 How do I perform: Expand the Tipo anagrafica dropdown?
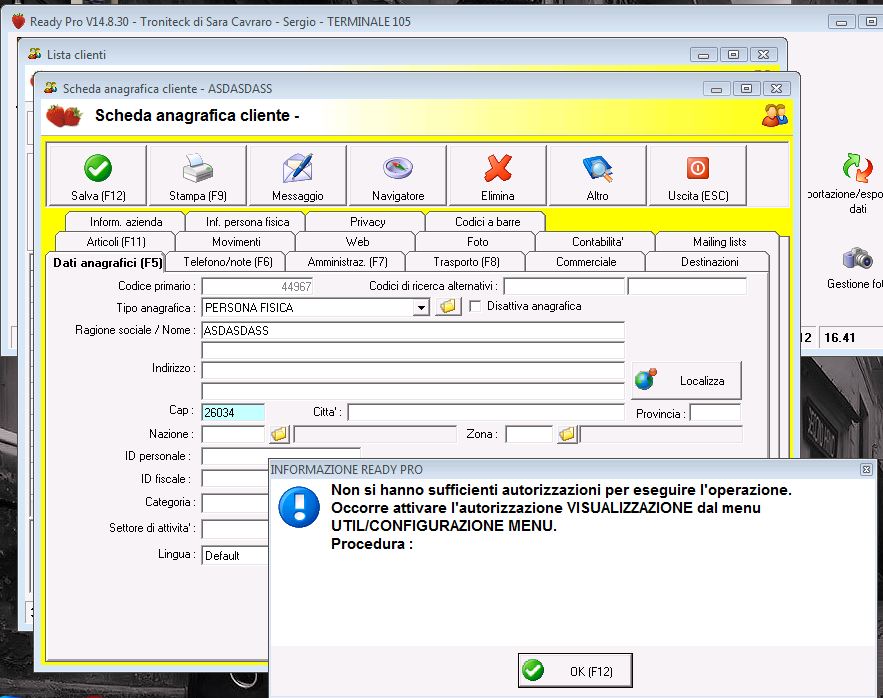[421, 308]
